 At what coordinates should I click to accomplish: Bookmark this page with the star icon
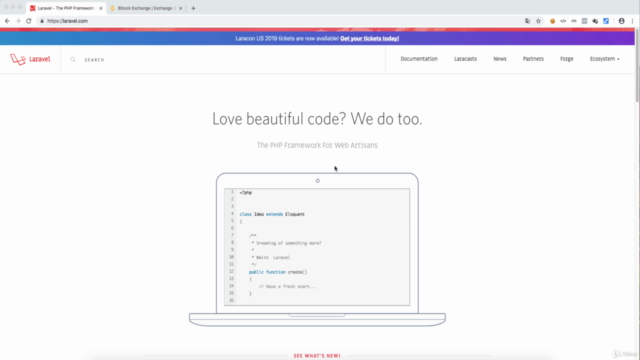point(538,21)
